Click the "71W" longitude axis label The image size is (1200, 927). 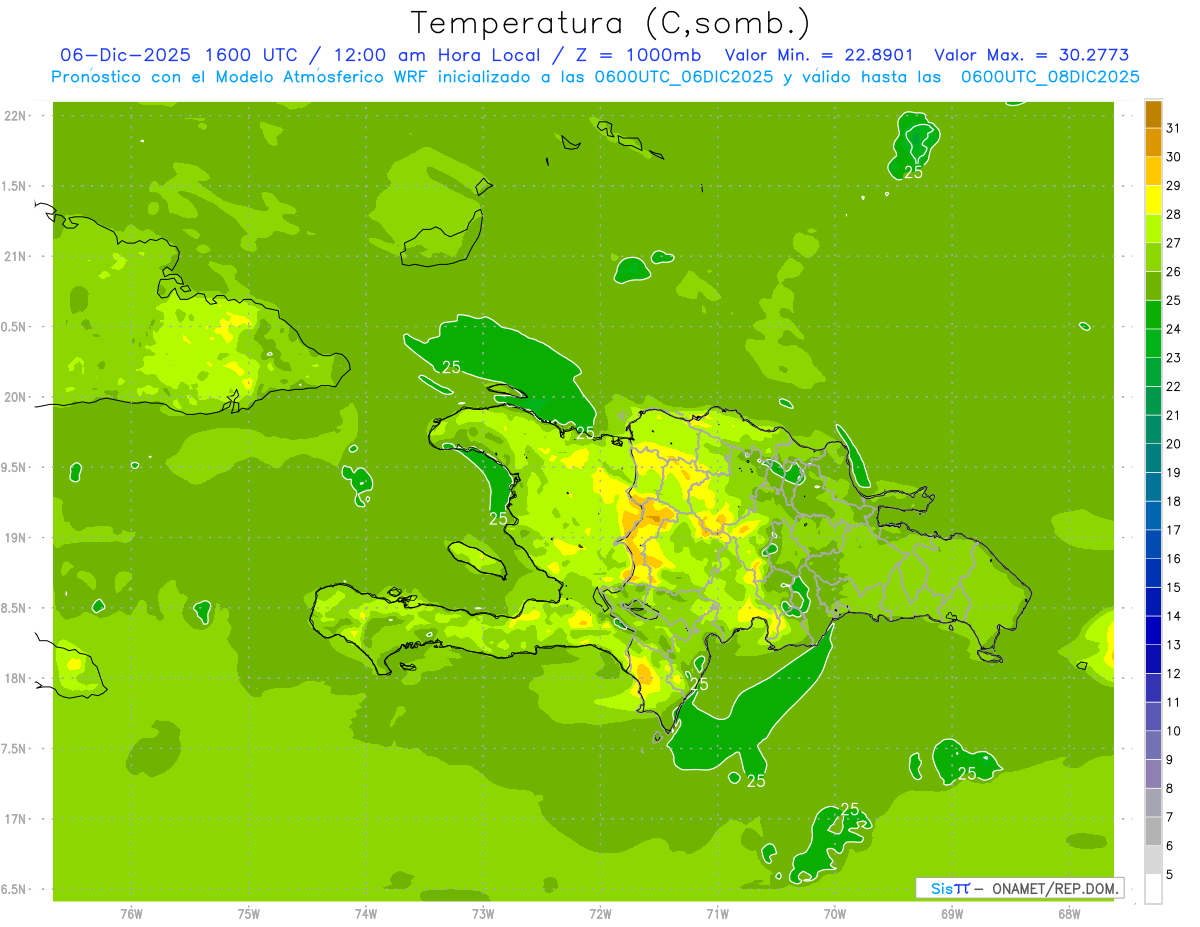pyautogui.click(x=717, y=914)
